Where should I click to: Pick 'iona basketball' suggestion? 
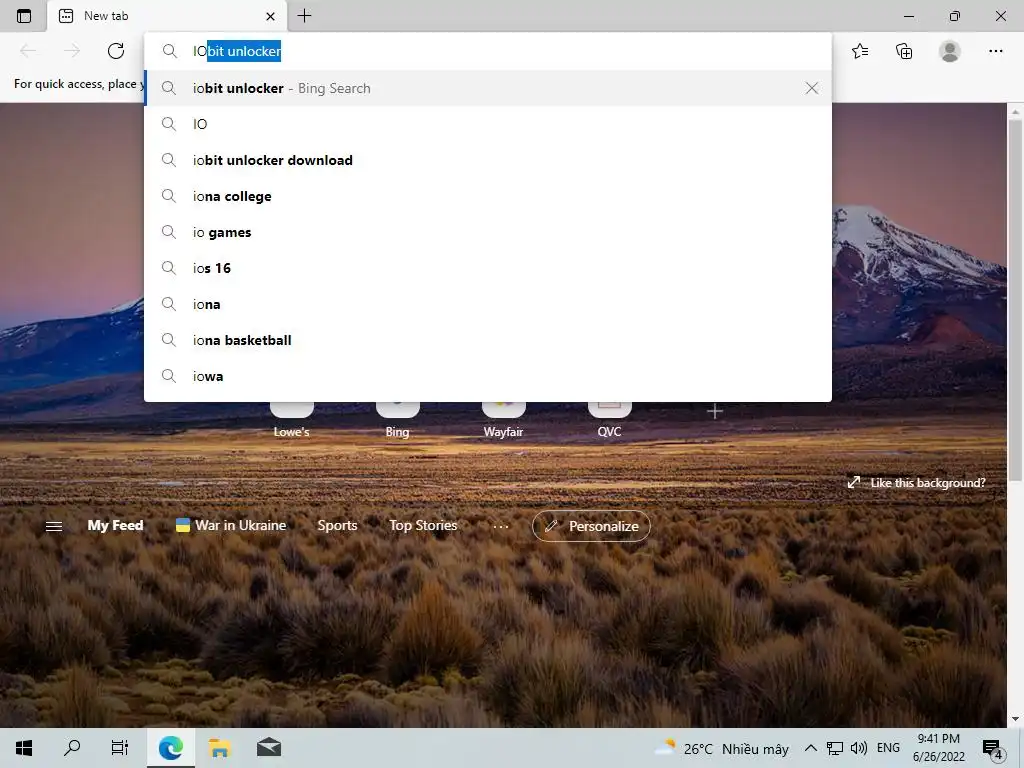pyautogui.click(x=487, y=340)
